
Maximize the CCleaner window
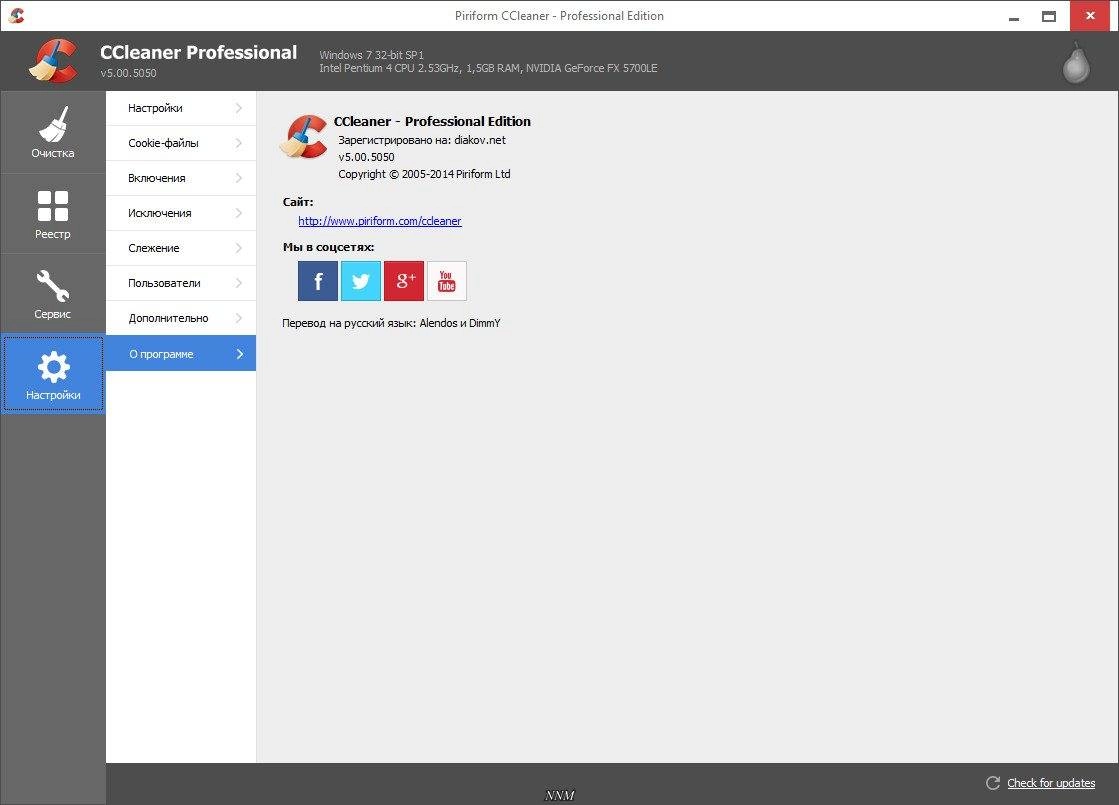(1049, 16)
